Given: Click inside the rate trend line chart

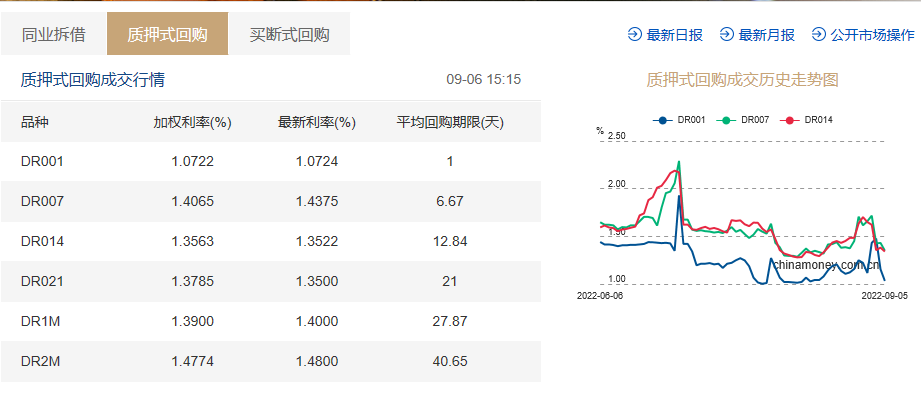Looking at the screenshot, I should (x=742, y=213).
